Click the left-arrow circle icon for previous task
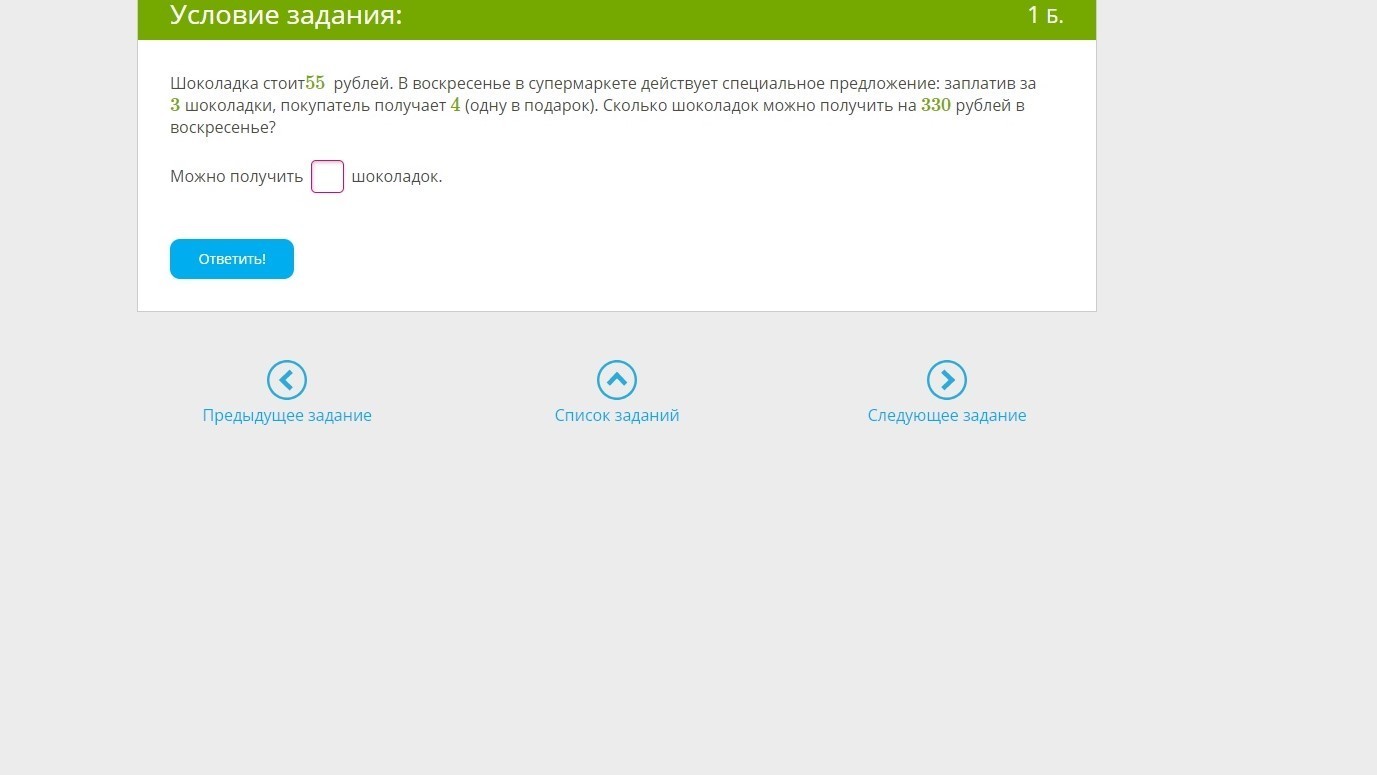1377x775 pixels. tap(287, 380)
